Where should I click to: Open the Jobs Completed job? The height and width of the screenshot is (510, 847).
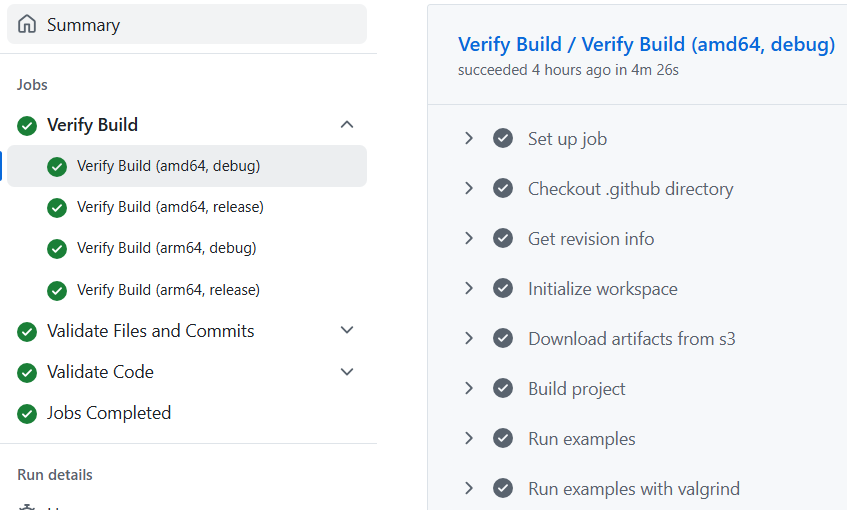coord(108,413)
